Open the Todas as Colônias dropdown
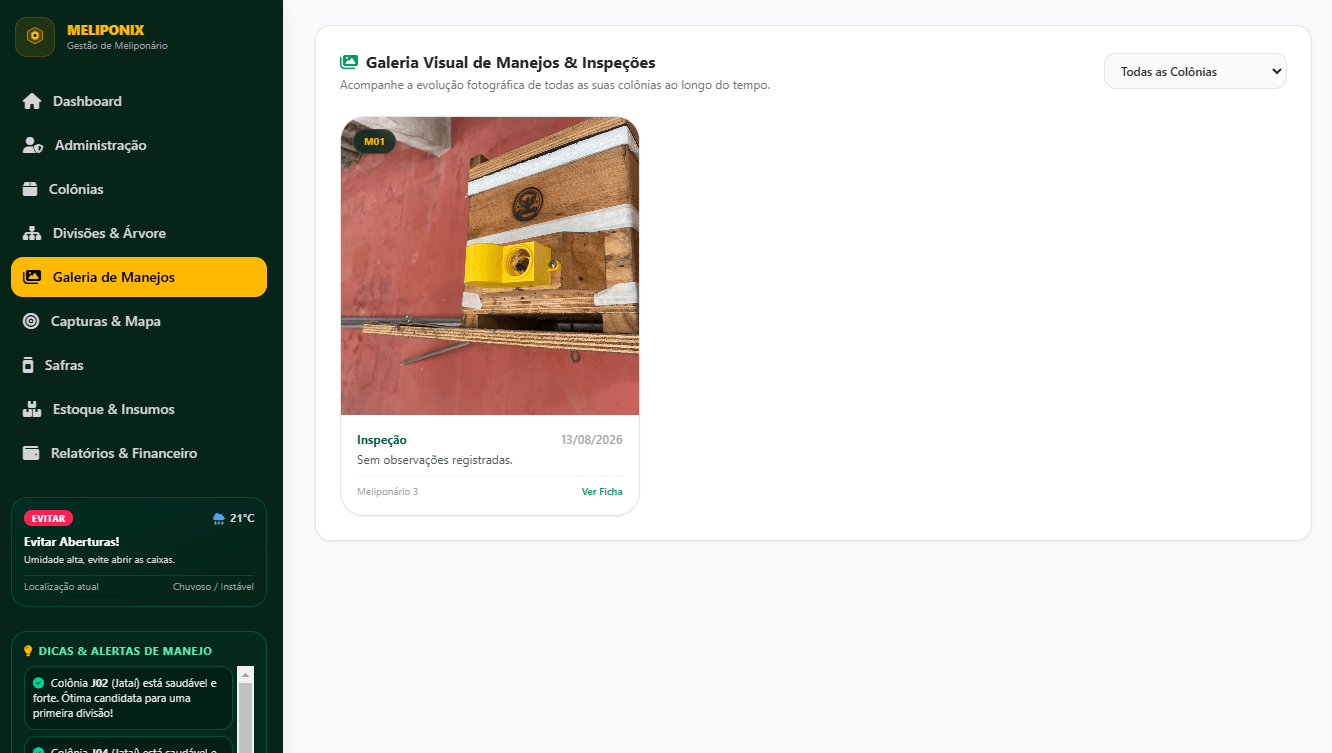The width and height of the screenshot is (1332, 753). [1195, 71]
